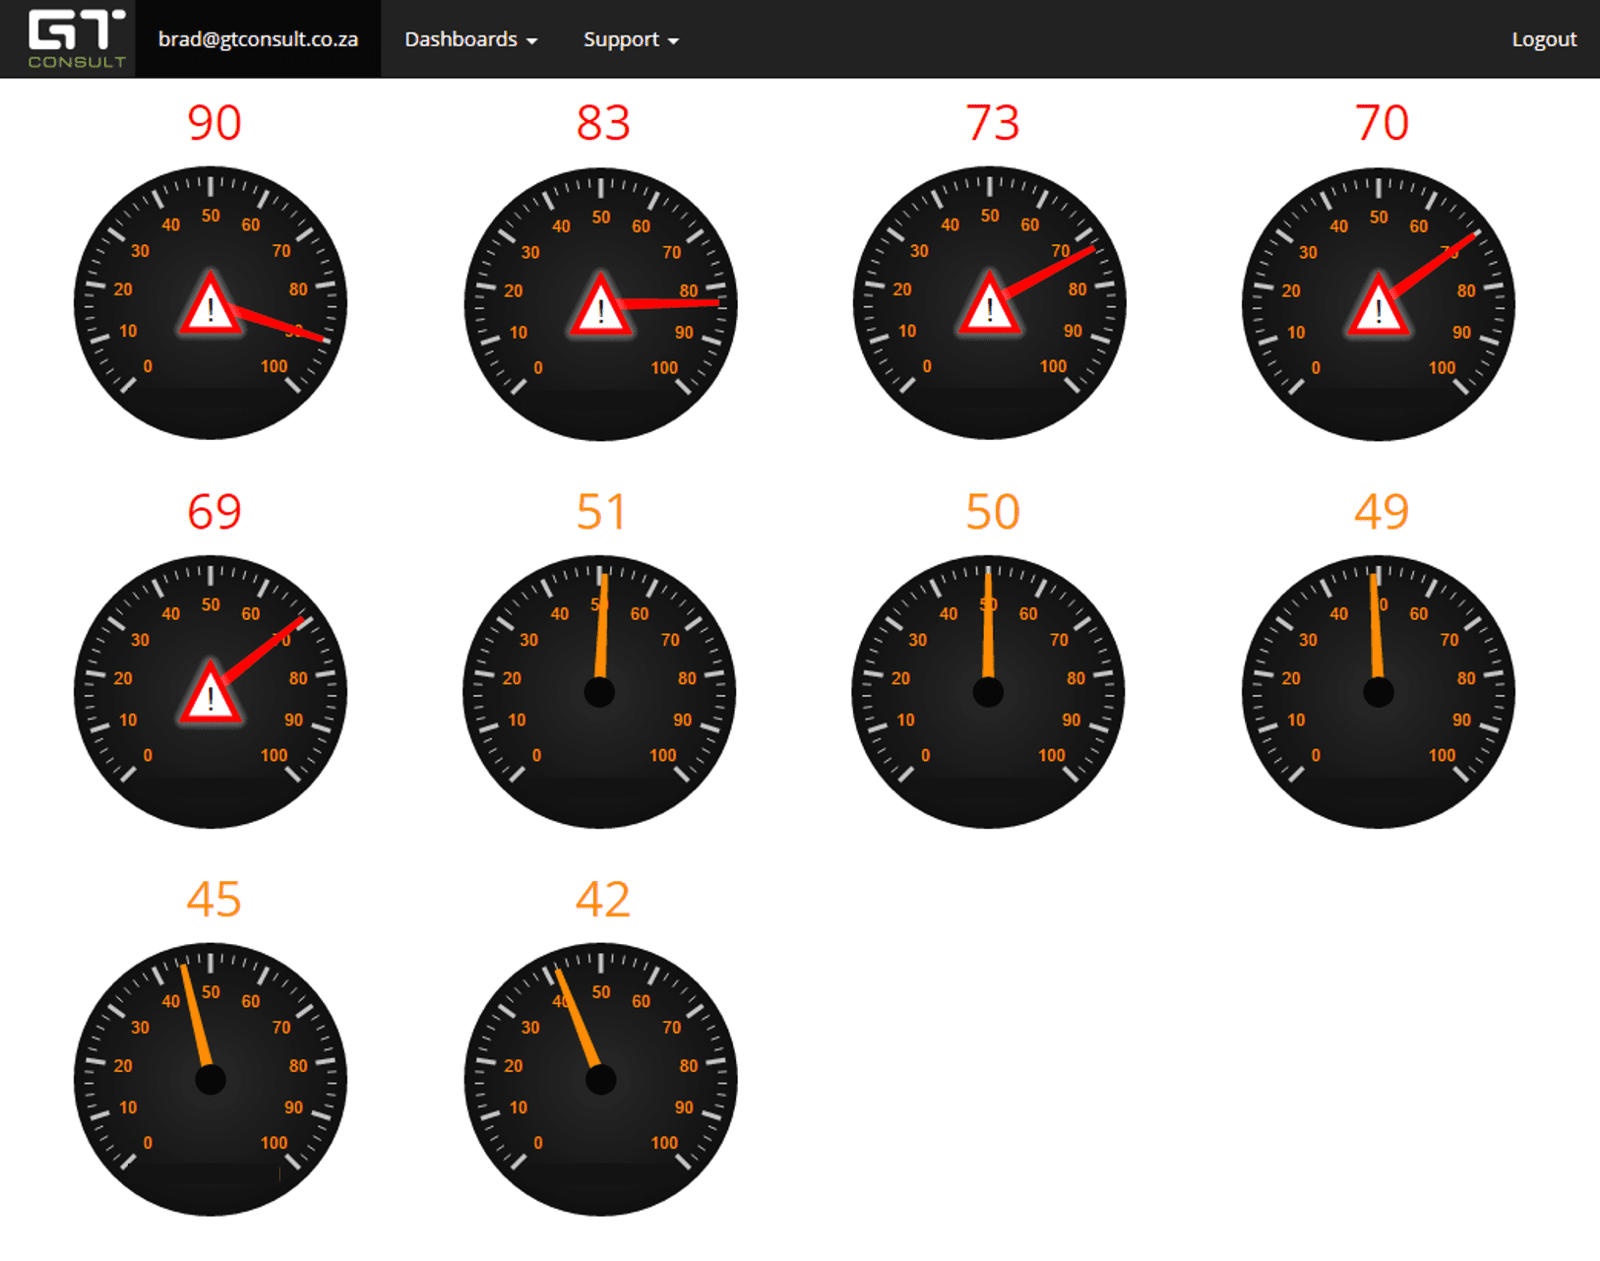Click the warning triangle on gauge 70
Viewport: 1600px width, 1261px height.
pyautogui.click(x=1378, y=306)
